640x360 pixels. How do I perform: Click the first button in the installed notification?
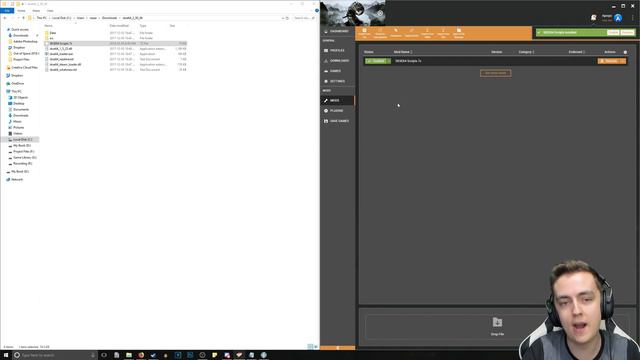pyautogui.click(x=613, y=32)
